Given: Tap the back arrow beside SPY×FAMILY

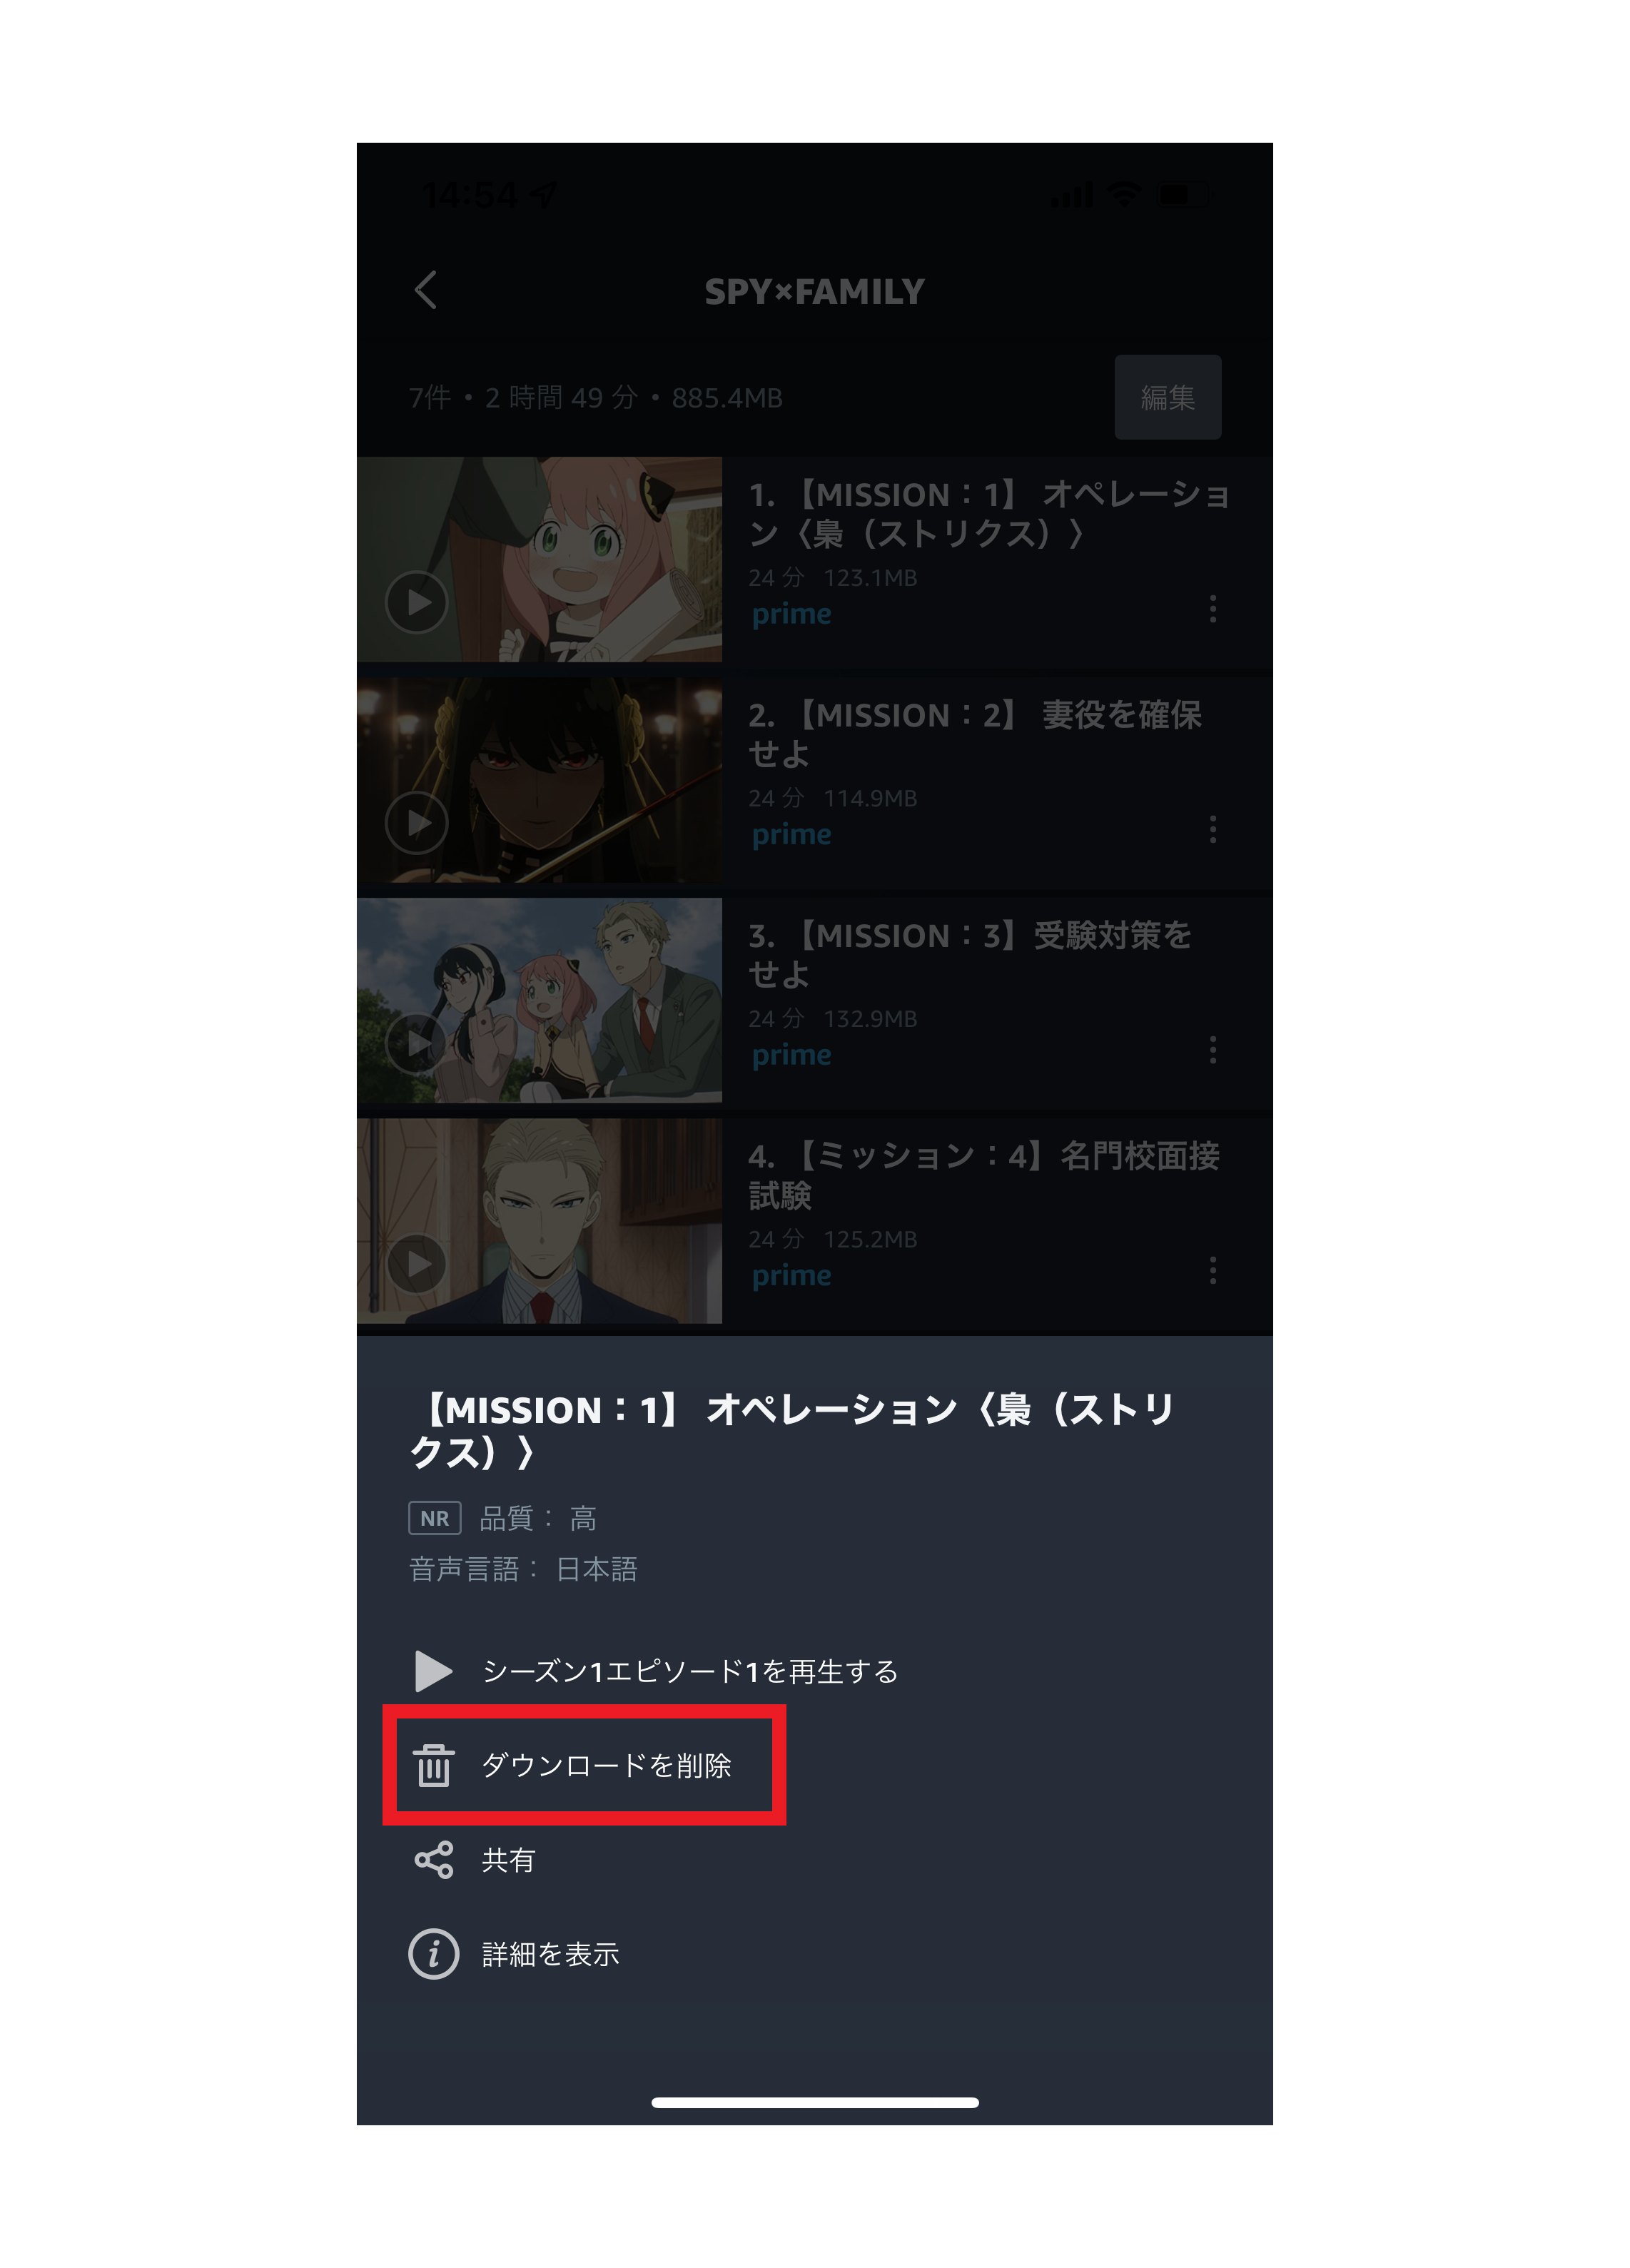Looking at the screenshot, I should 426,291.
